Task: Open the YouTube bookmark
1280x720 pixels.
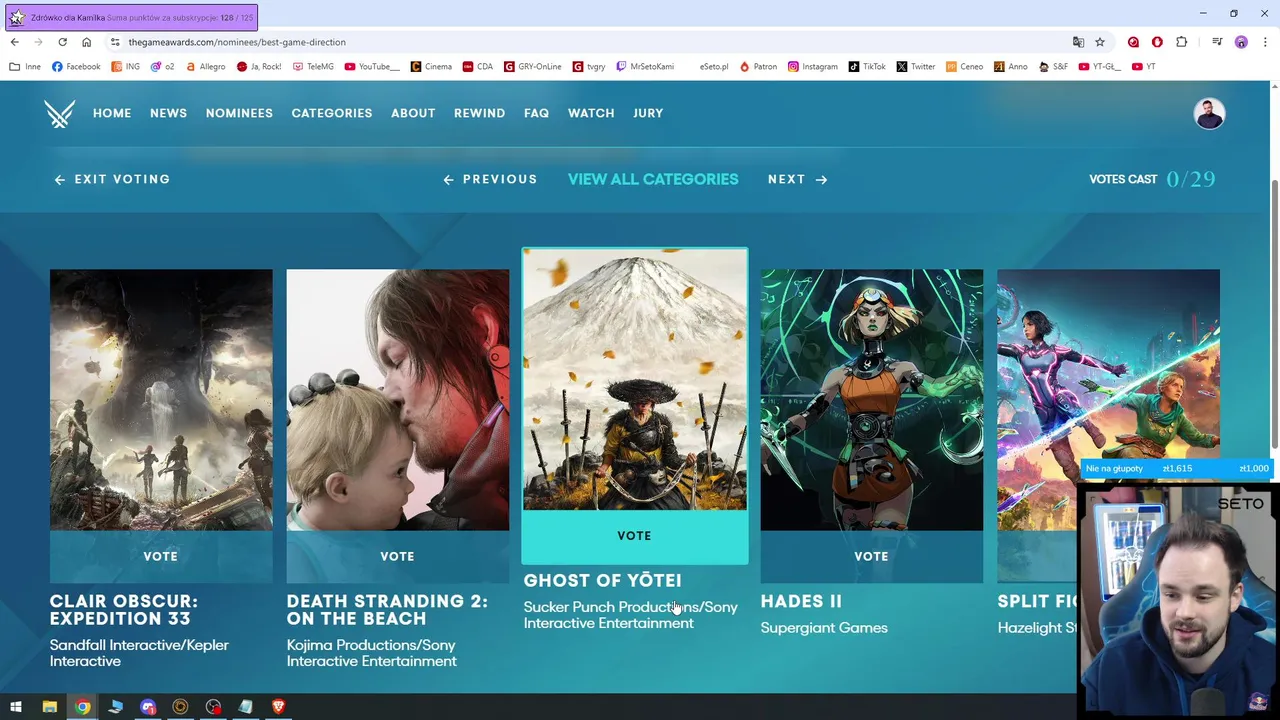Action: 372,67
